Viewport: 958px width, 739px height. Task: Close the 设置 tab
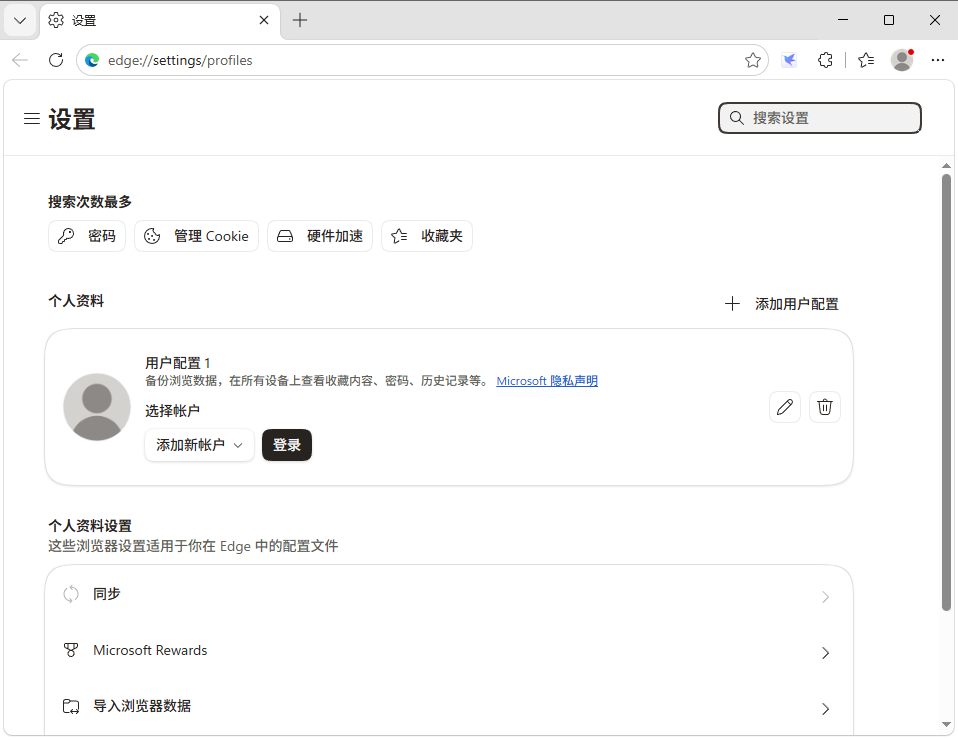(264, 20)
